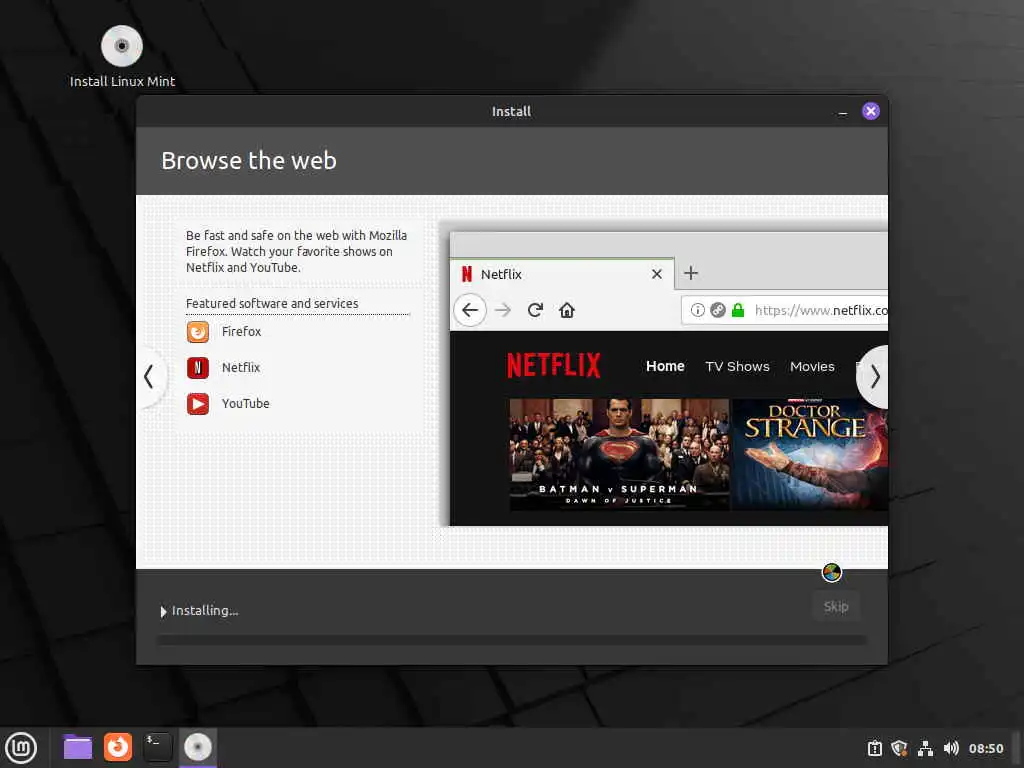Click the 08:50 clock

click(x=985, y=748)
